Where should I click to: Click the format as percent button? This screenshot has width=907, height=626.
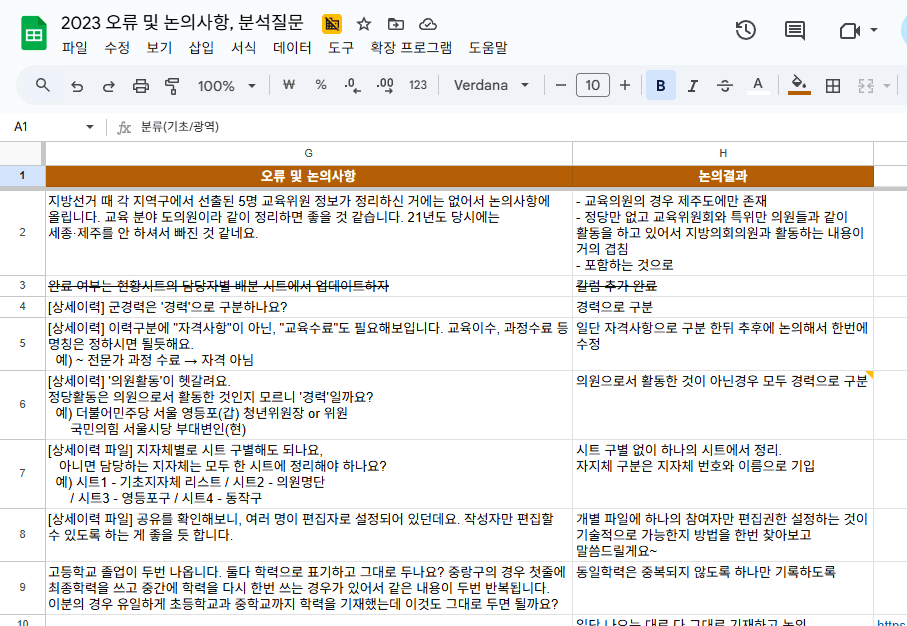(x=321, y=86)
